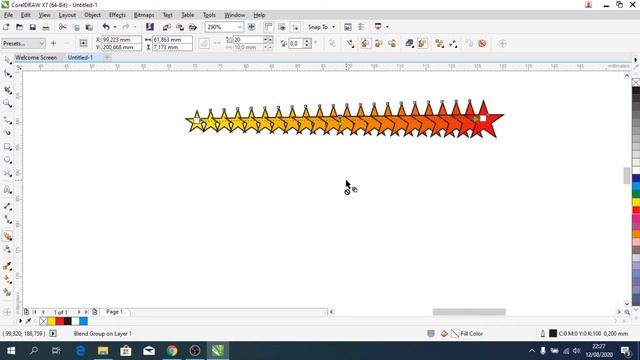Click the Open file icon
The width and height of the screenshot is (640, 360).
(x=19, y=27)
